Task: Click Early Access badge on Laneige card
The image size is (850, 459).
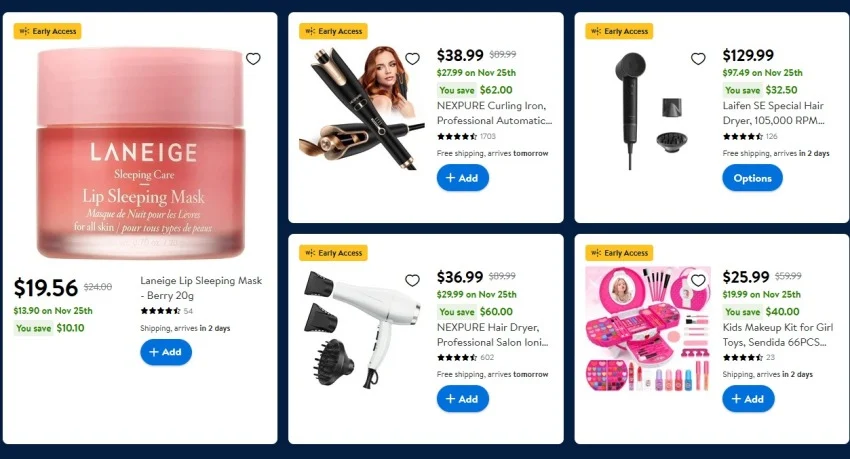Action: coord(48,31)
